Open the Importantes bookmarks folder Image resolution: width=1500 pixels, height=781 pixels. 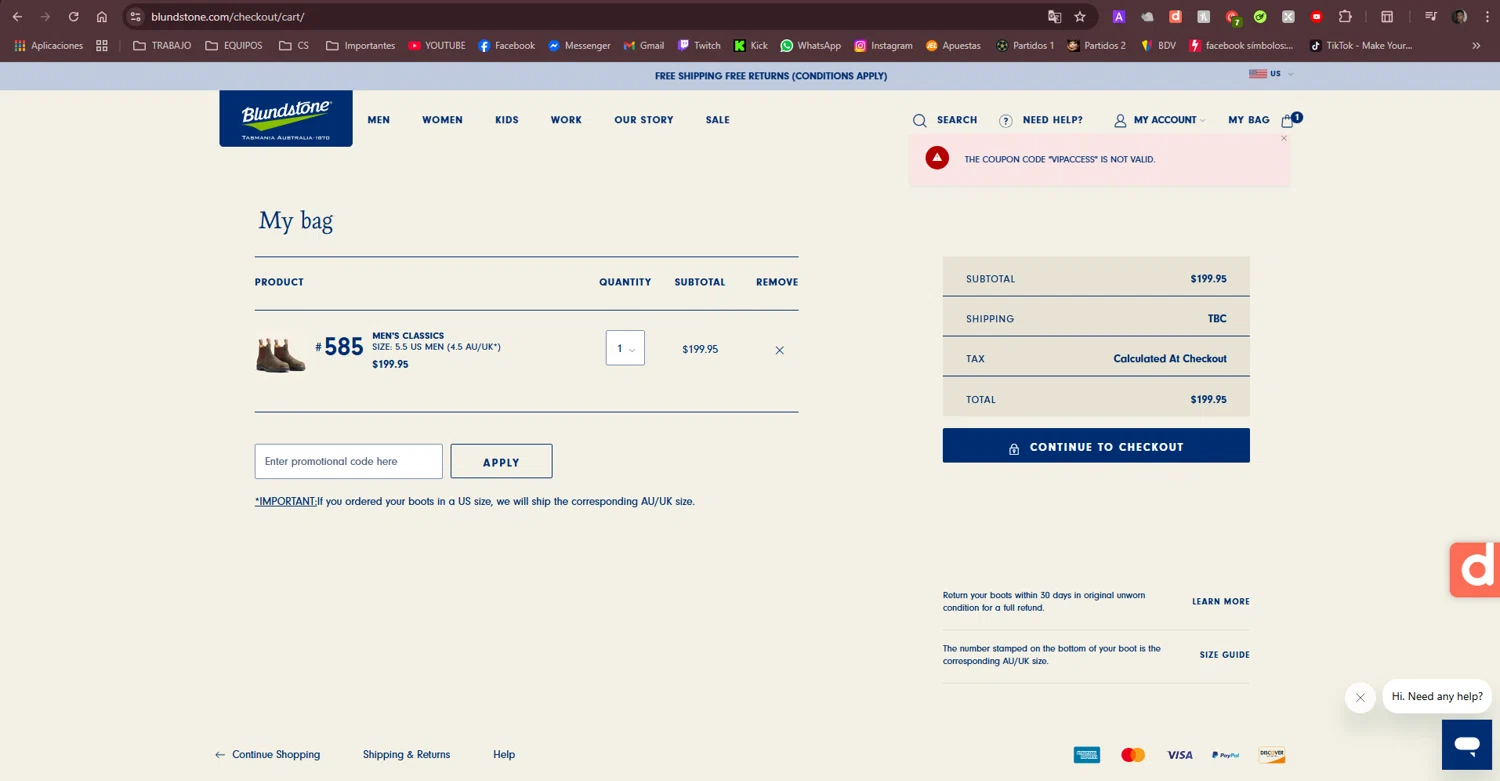pyautogui.click(x=360, y=45)
